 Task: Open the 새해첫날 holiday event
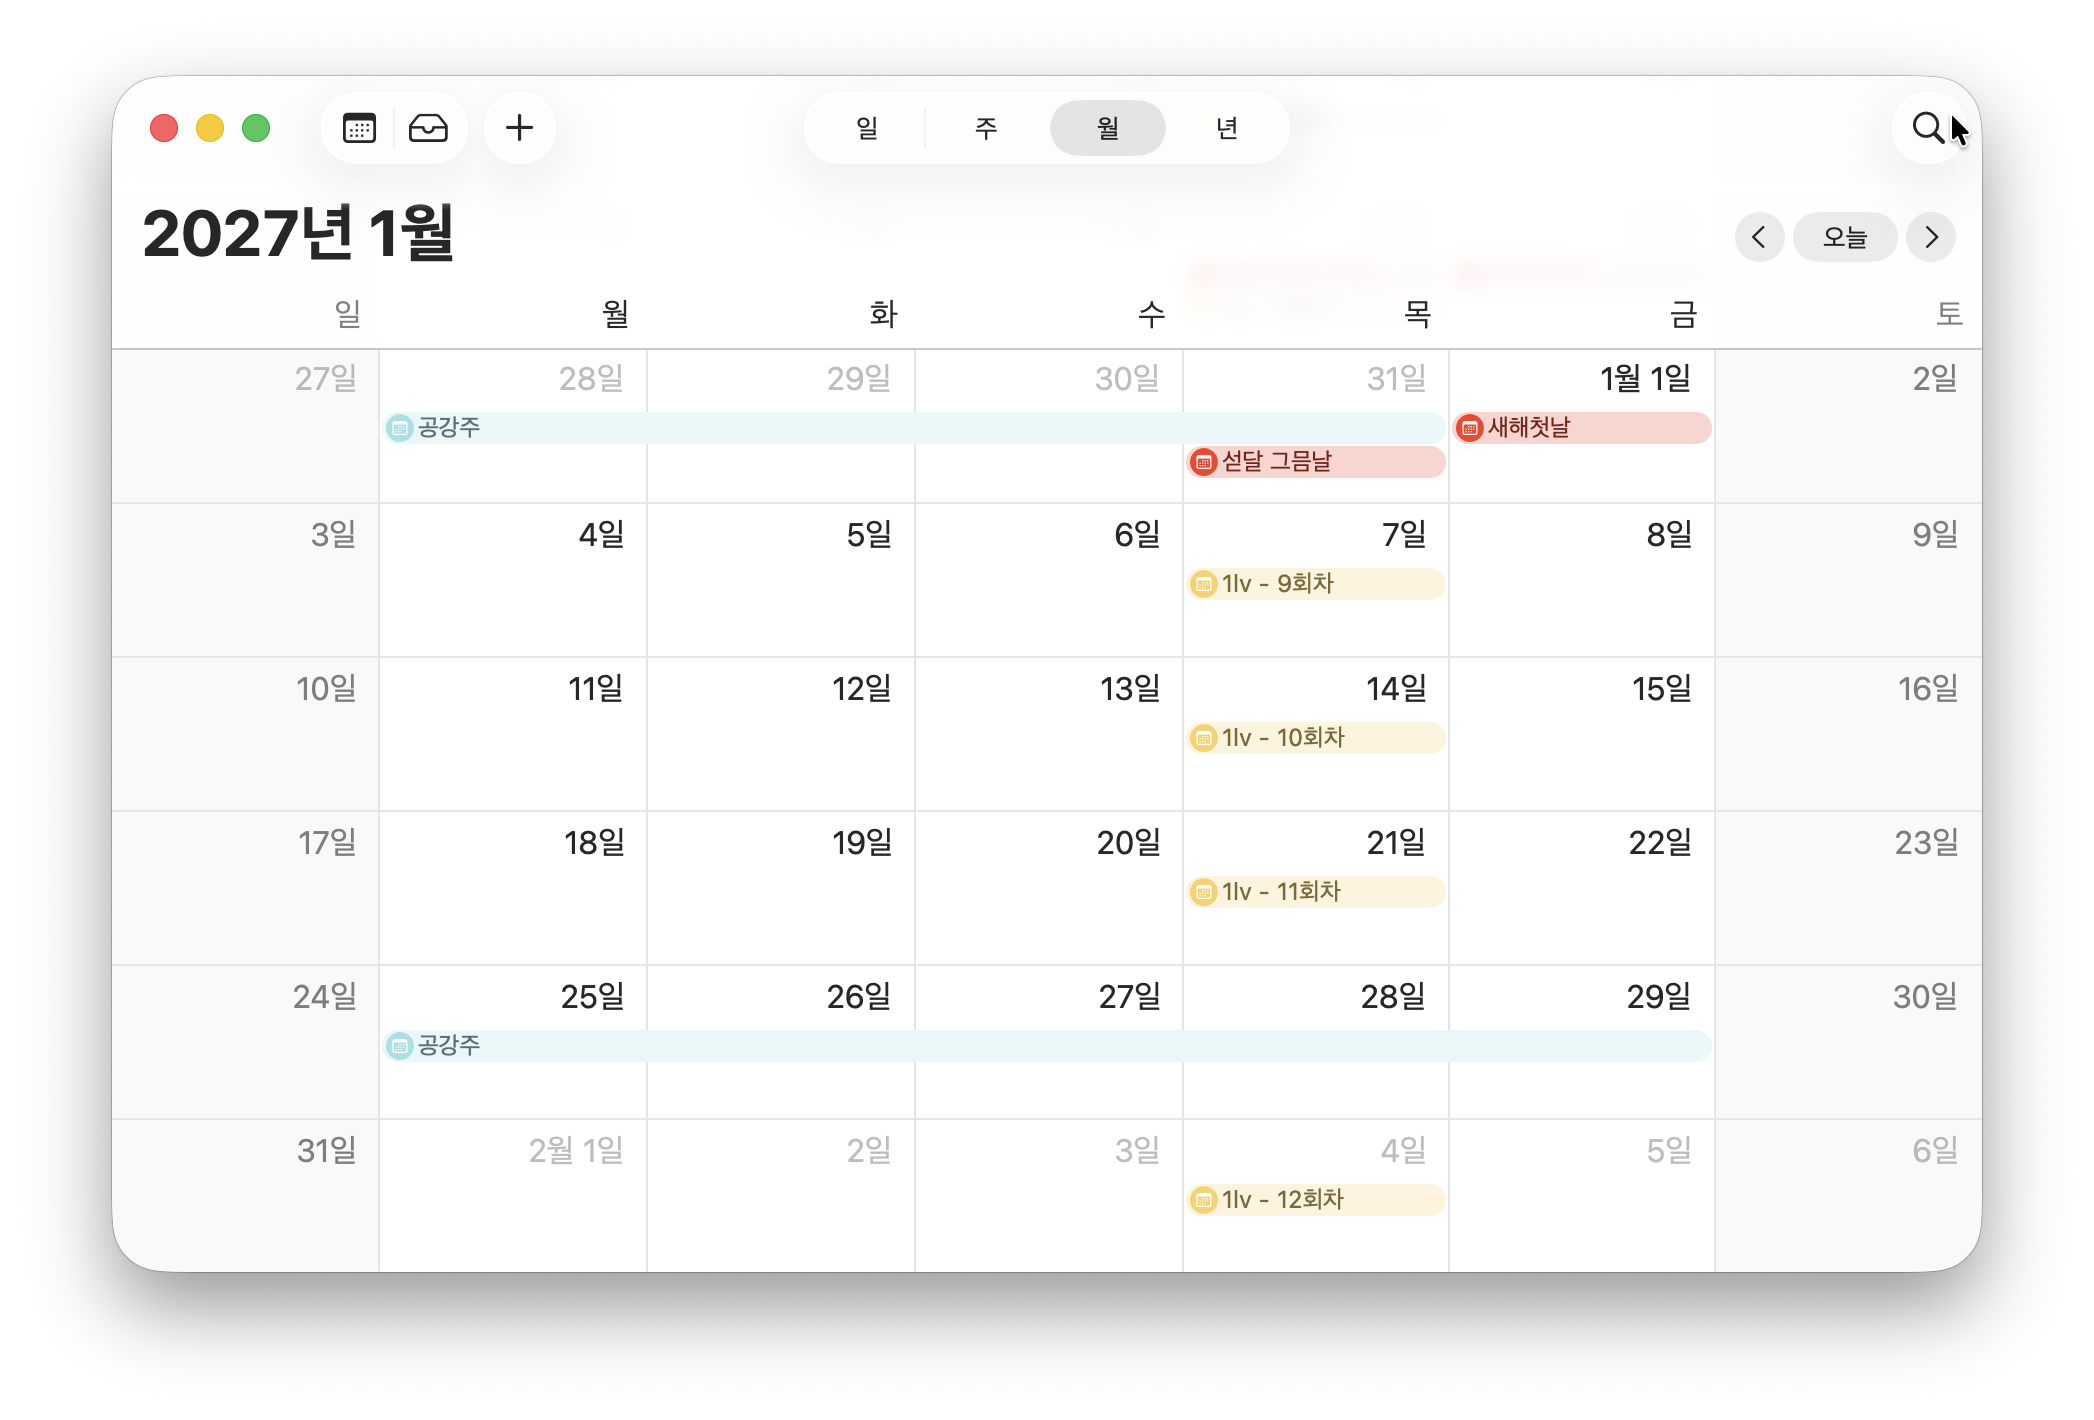coord(1582,428)
